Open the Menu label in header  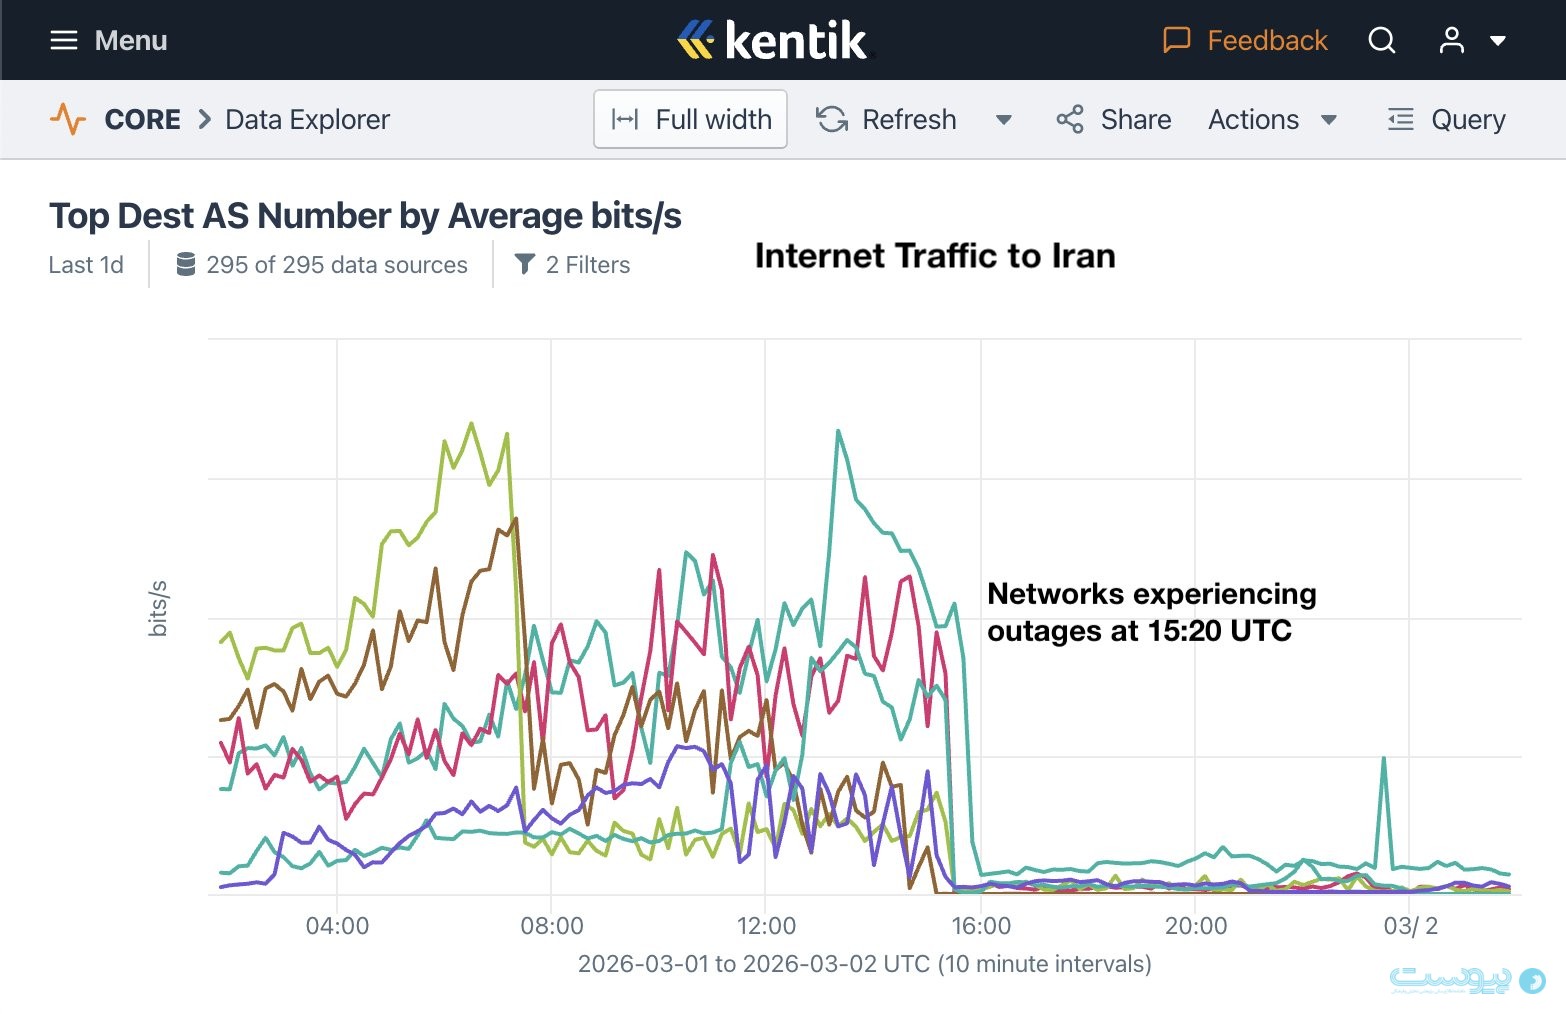point(131,40)
